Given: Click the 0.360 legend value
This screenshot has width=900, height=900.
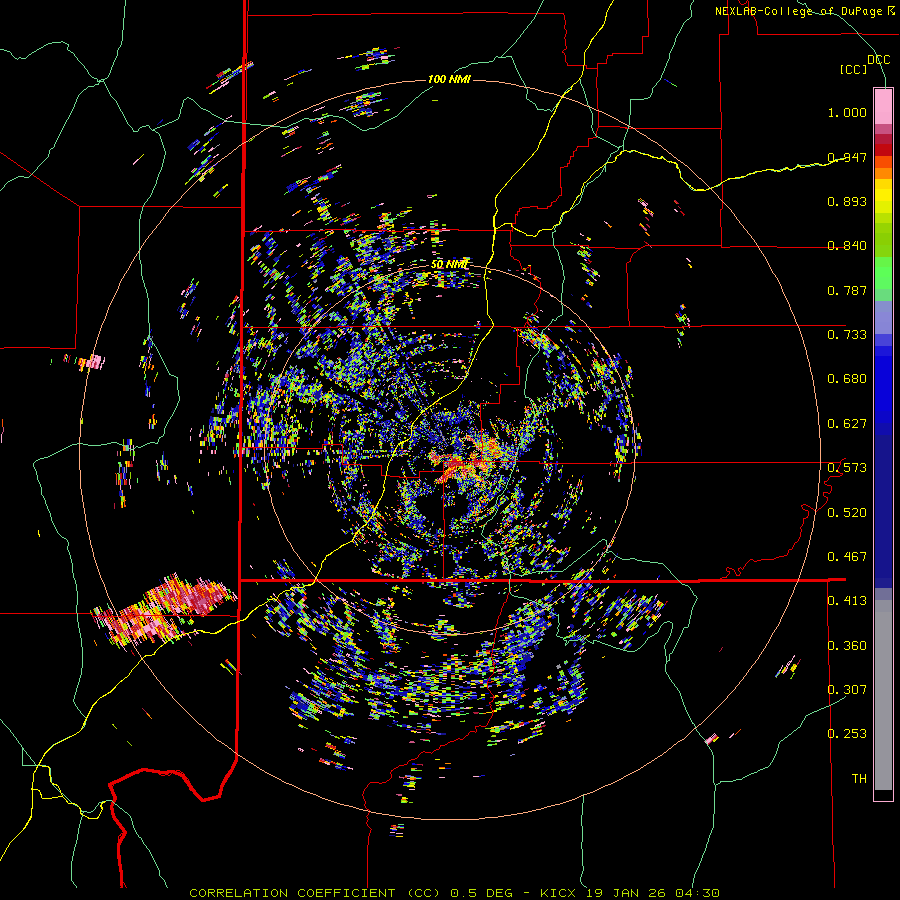Looking at the screenshot, I should click(x=847, y=646).
